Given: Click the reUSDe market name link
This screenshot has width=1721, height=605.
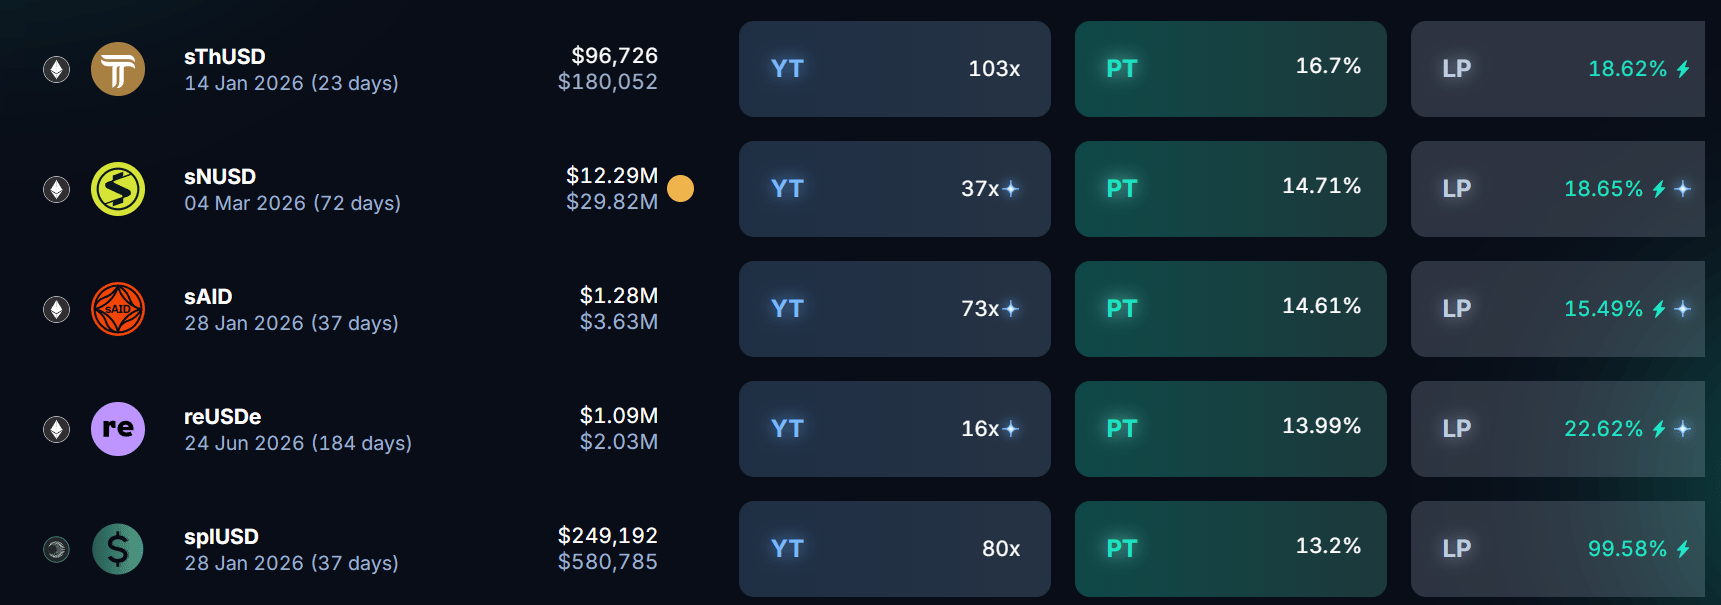Looking at the screenshot, I should click(223, 417).
